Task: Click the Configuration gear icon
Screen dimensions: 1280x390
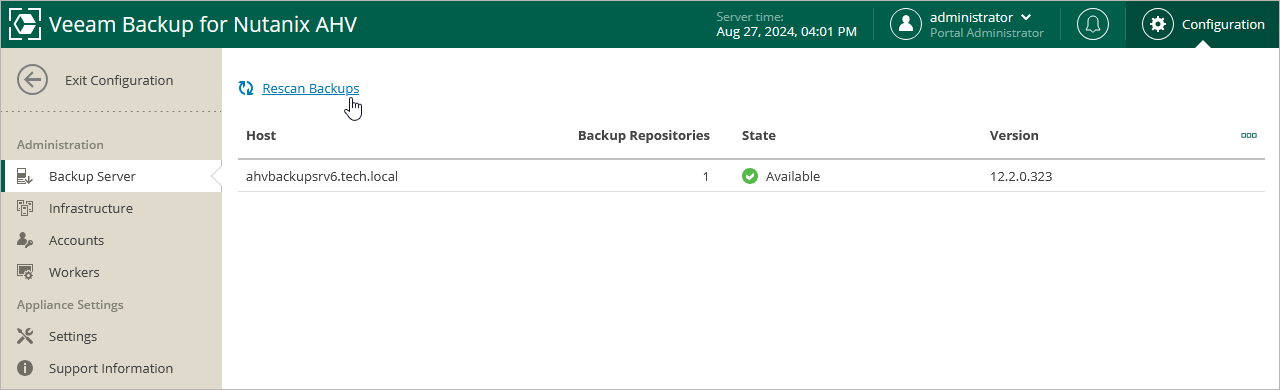Action: click(x=1158, y=24)
